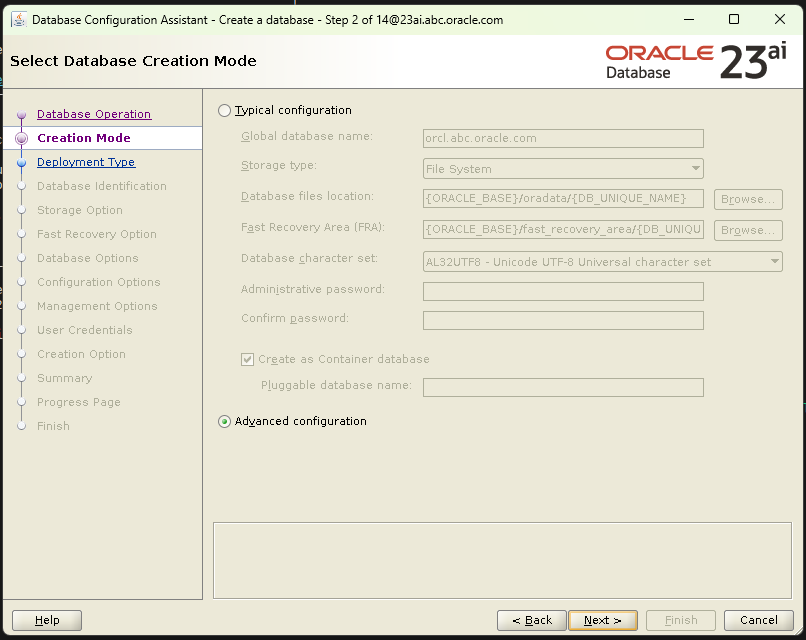The image size is (806, 640).
Task: Select the Advanced configuration option
Action: (x=222, y=421)
